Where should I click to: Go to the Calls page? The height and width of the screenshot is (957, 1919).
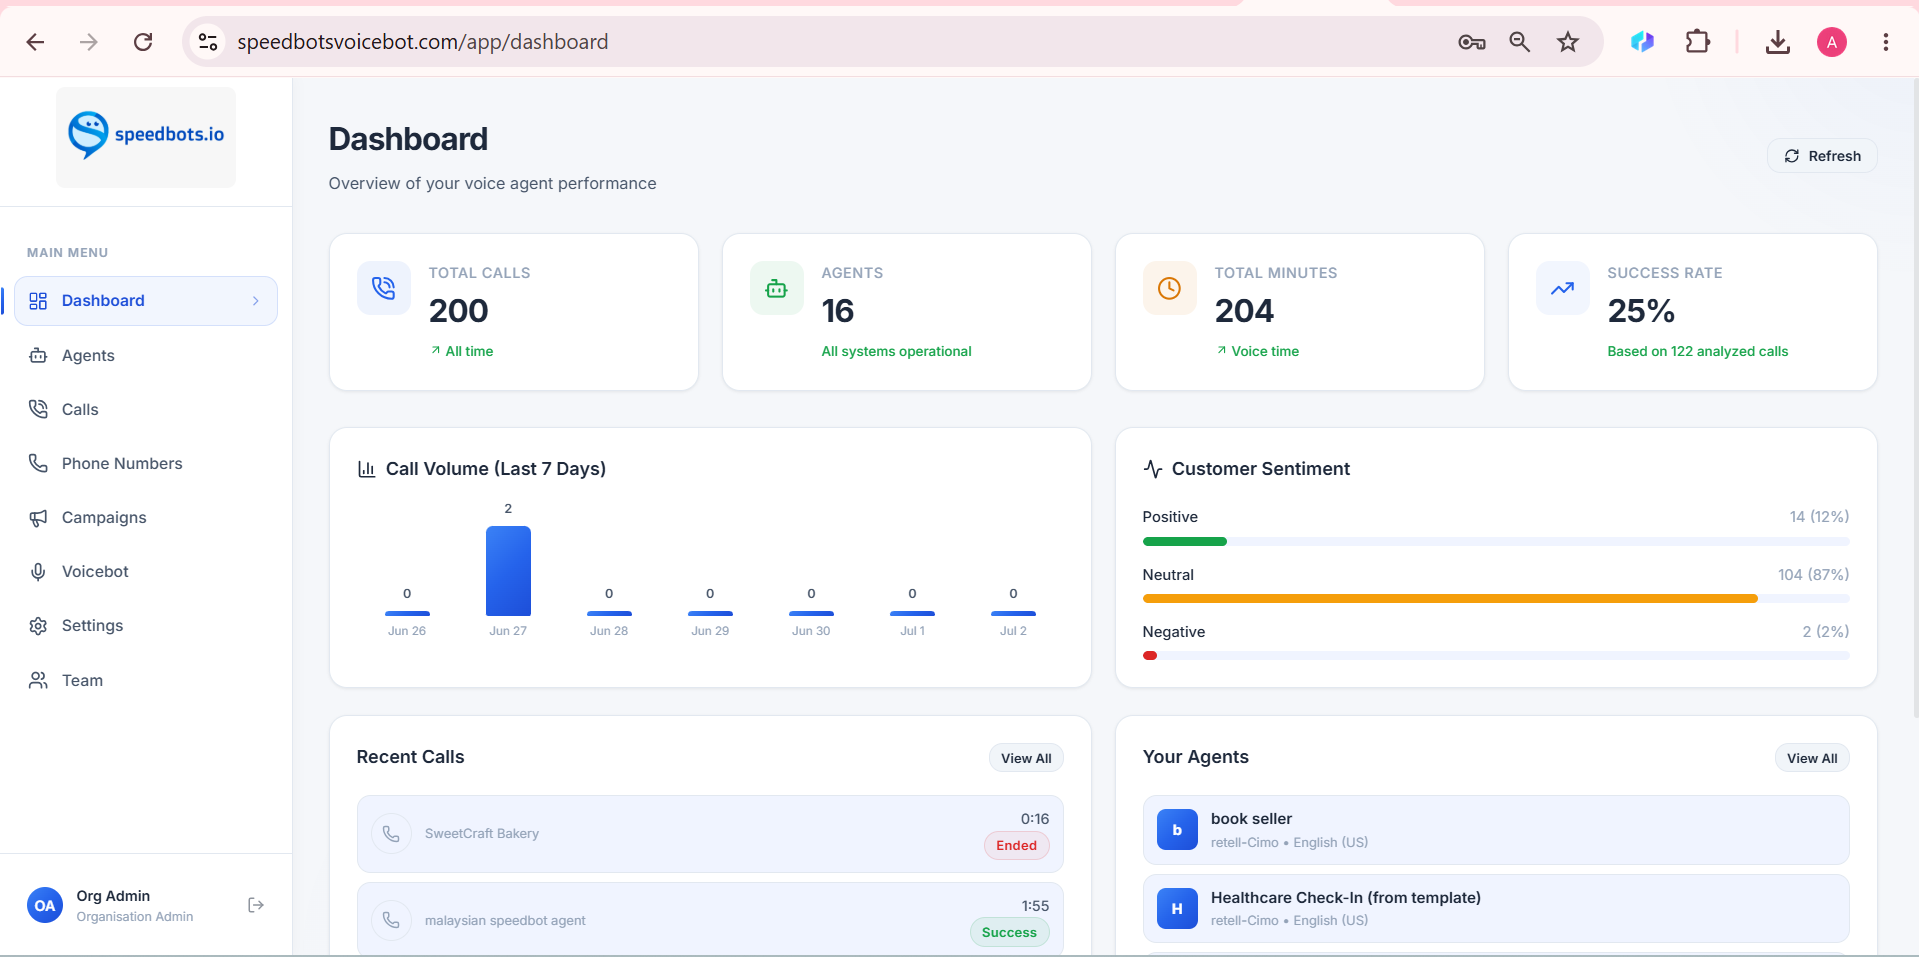pyautogui.click(x=80, y=409)
